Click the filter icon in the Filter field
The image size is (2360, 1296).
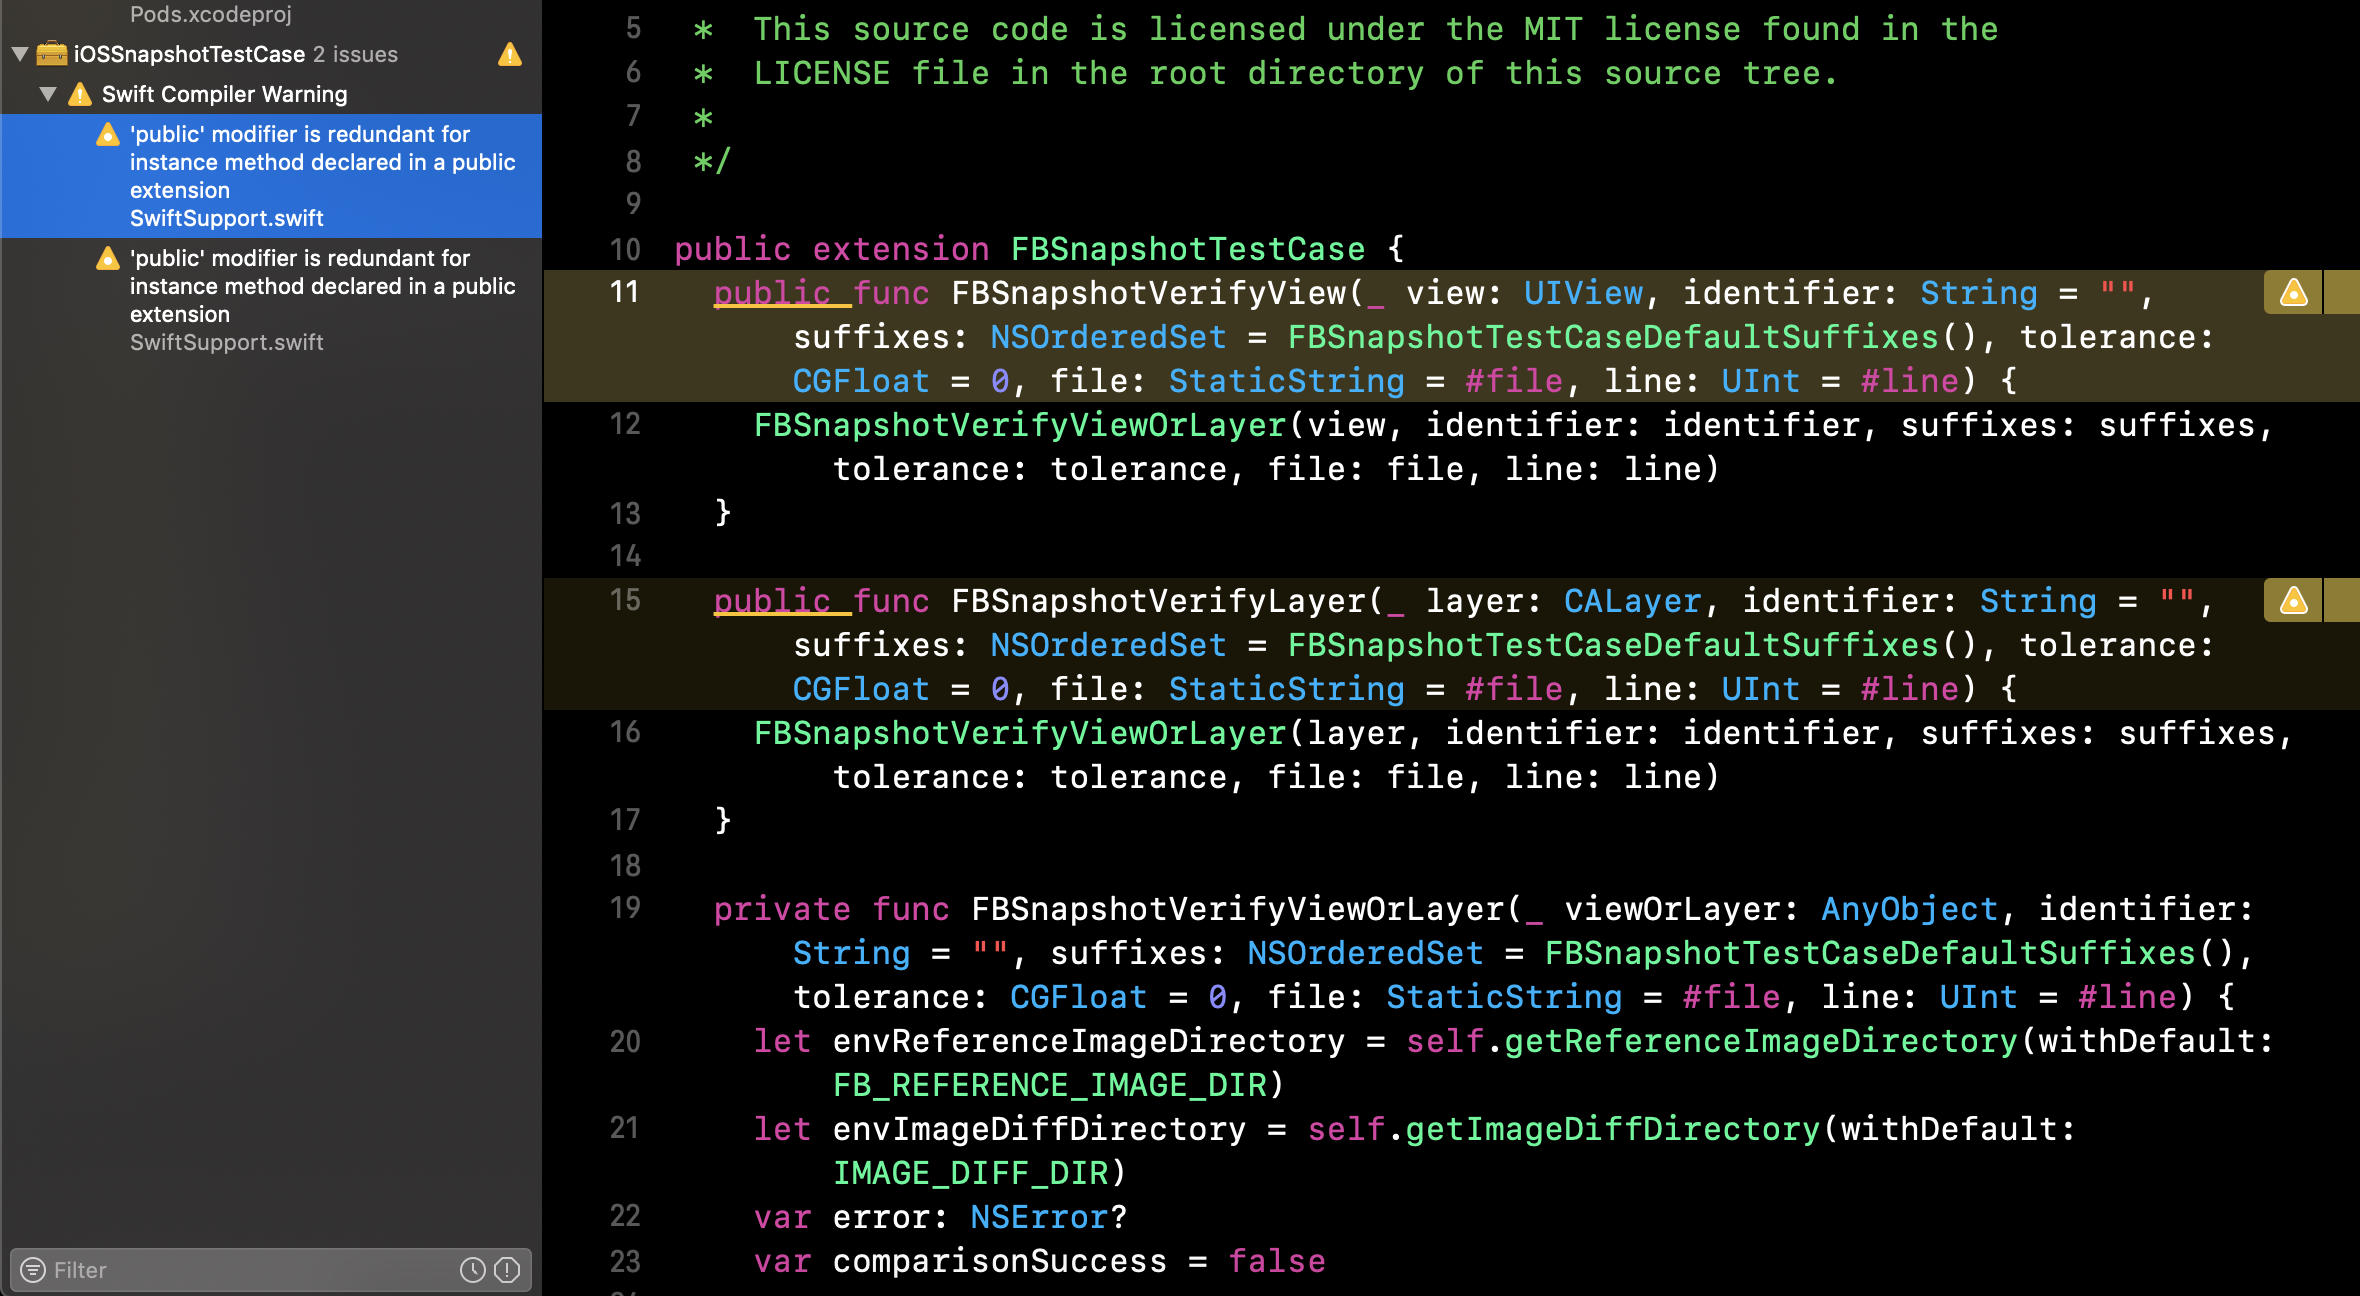point(31,1270)
